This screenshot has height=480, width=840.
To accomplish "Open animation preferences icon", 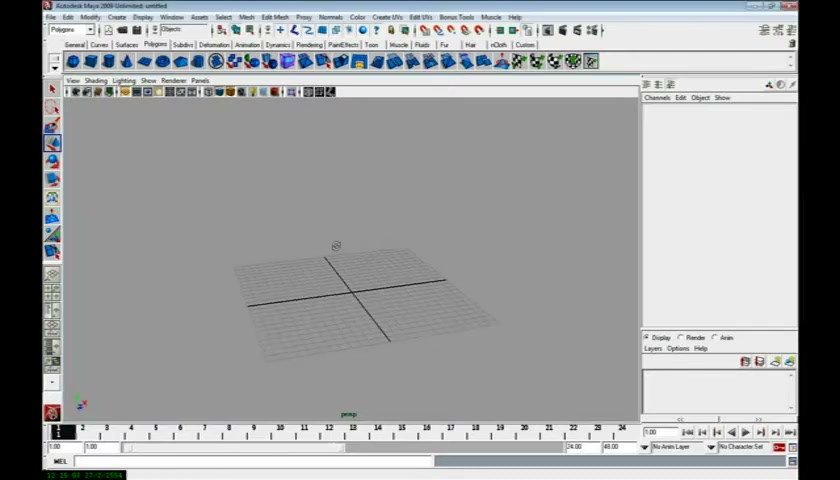I will point(793,447).
